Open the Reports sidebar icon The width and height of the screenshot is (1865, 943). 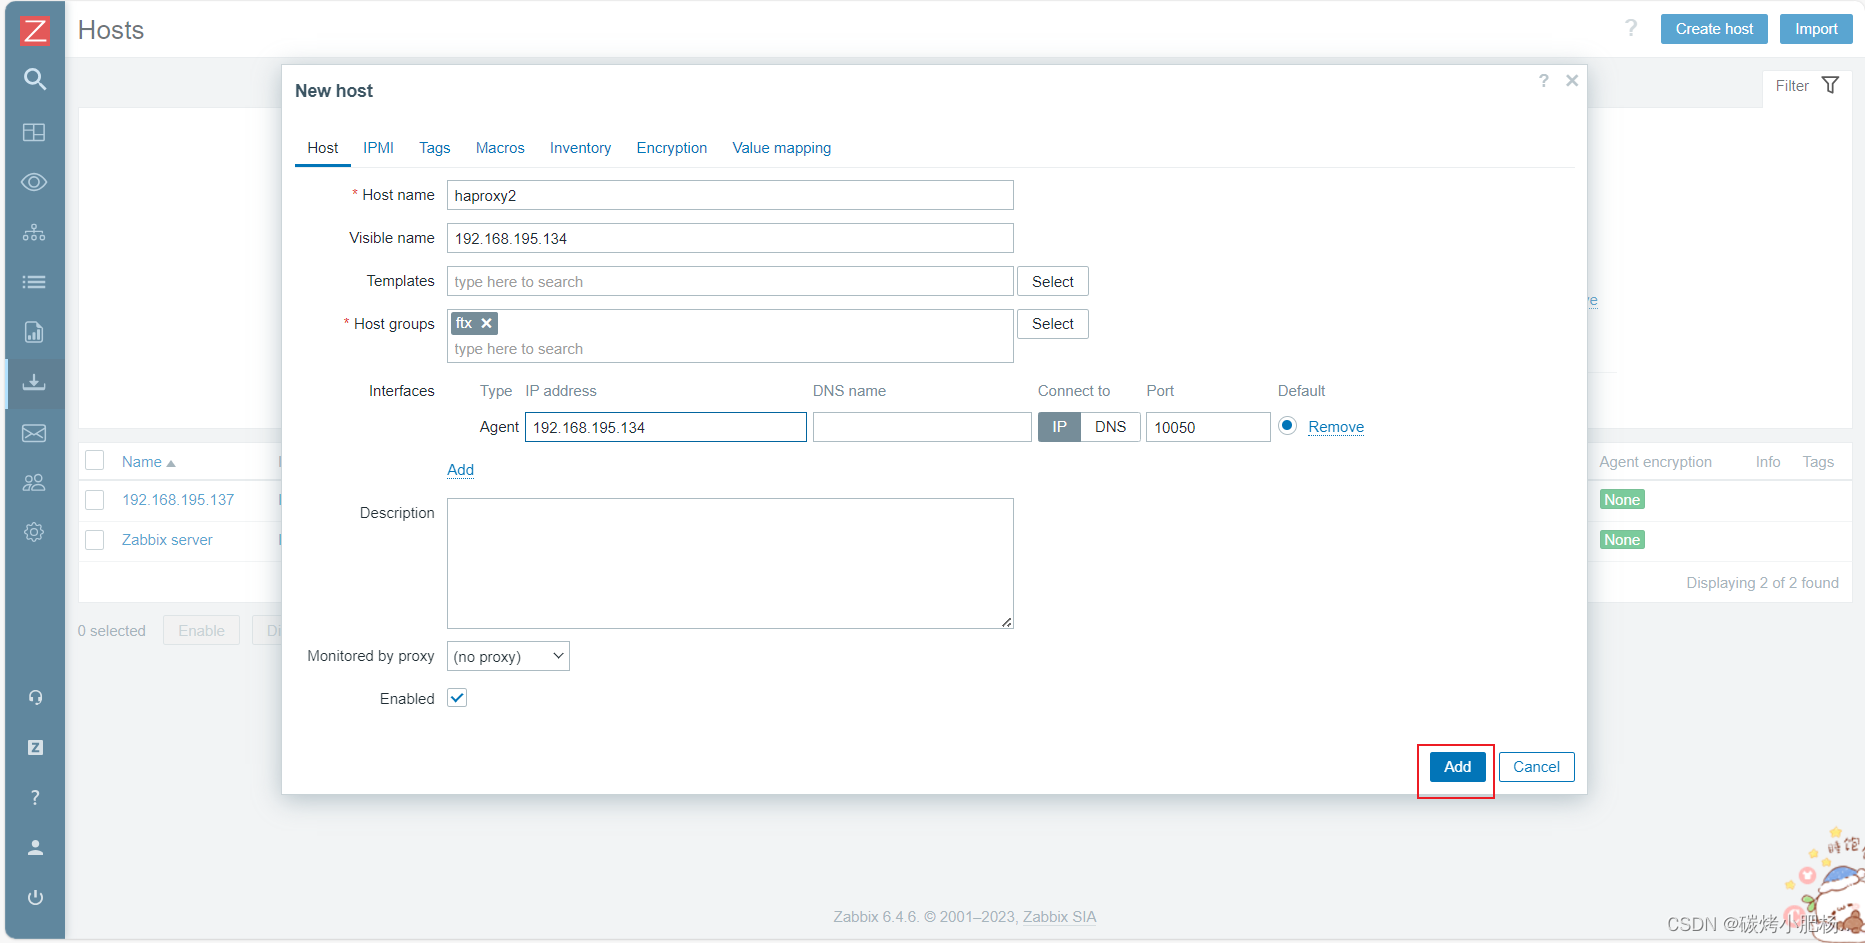35,332
